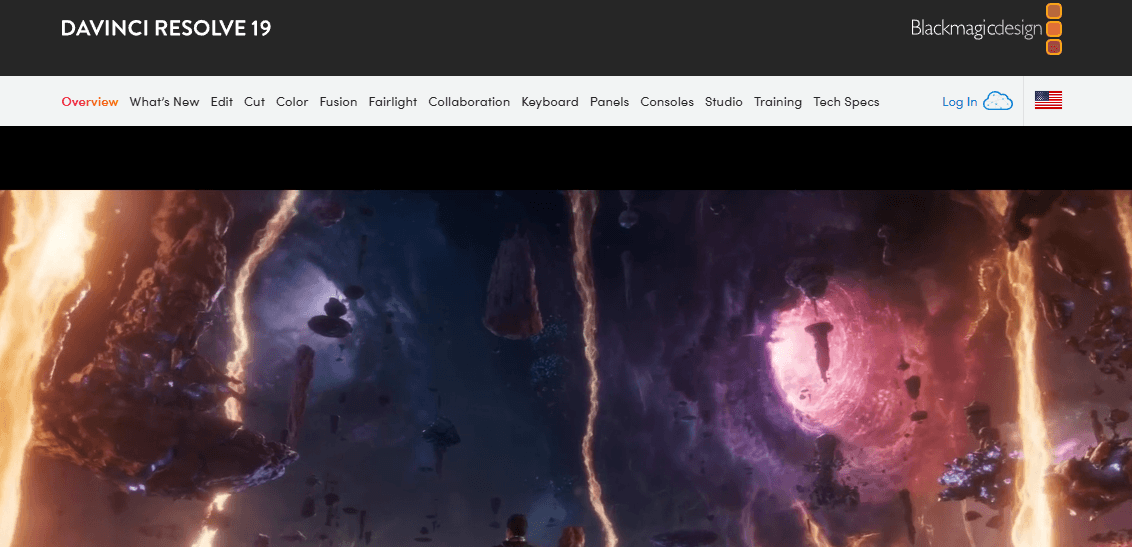Screen dimensions: 1132x547
Task: Open the What's New tab
Action: 165,102
